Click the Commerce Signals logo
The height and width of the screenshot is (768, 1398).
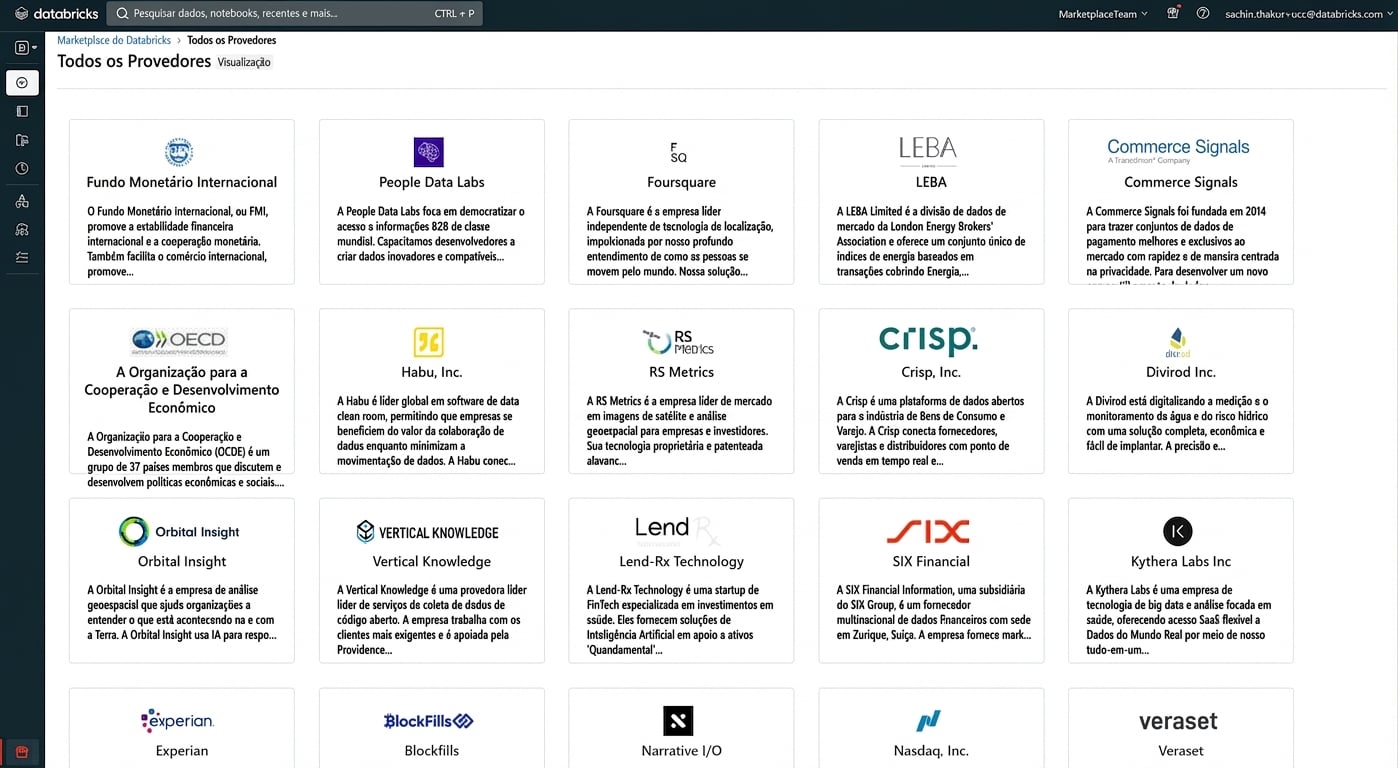tap(1178, 151)
